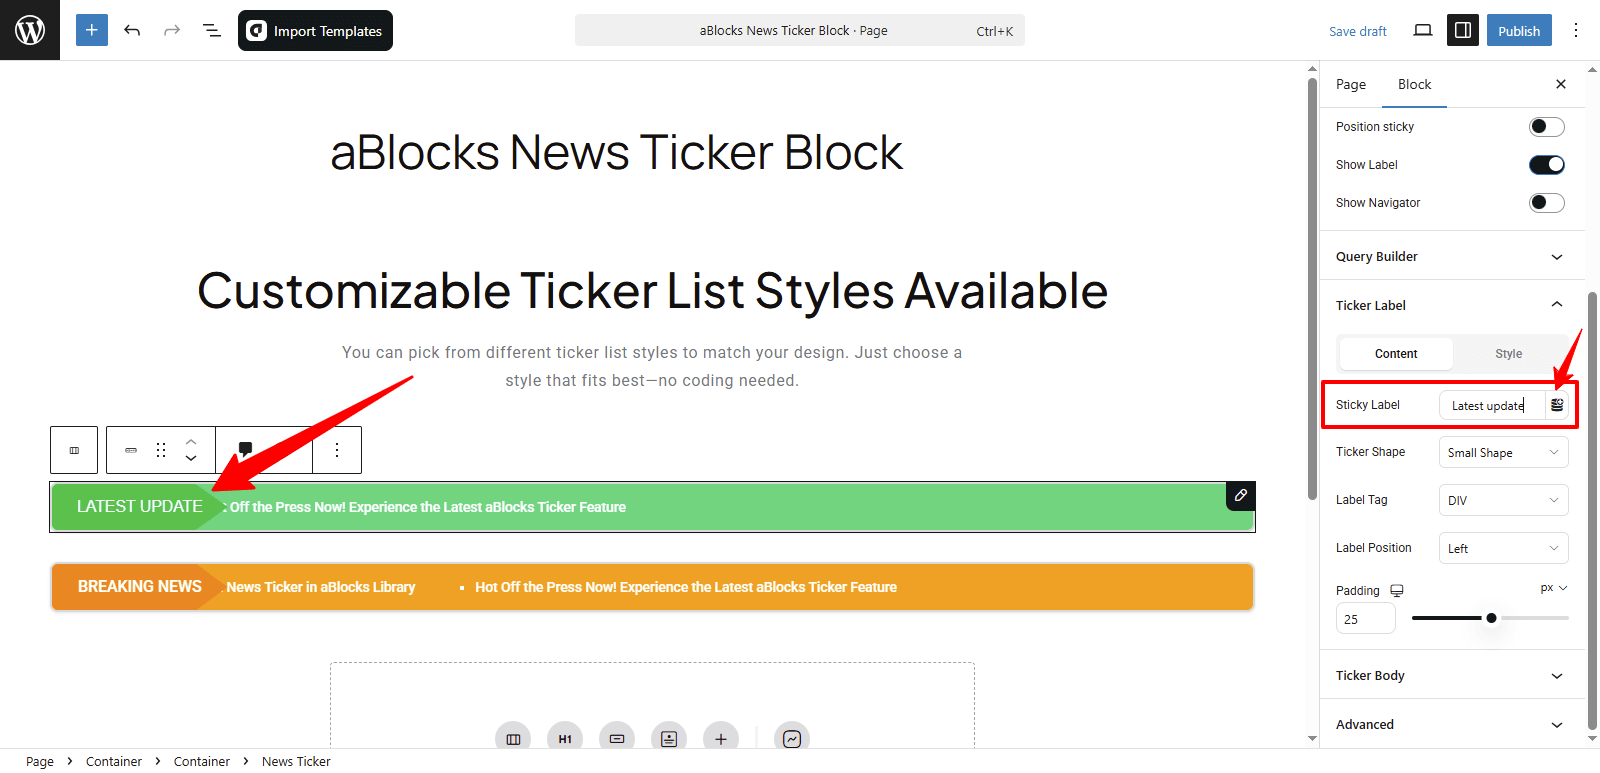Click the Padding responsive device icon

pos(1397,590)
